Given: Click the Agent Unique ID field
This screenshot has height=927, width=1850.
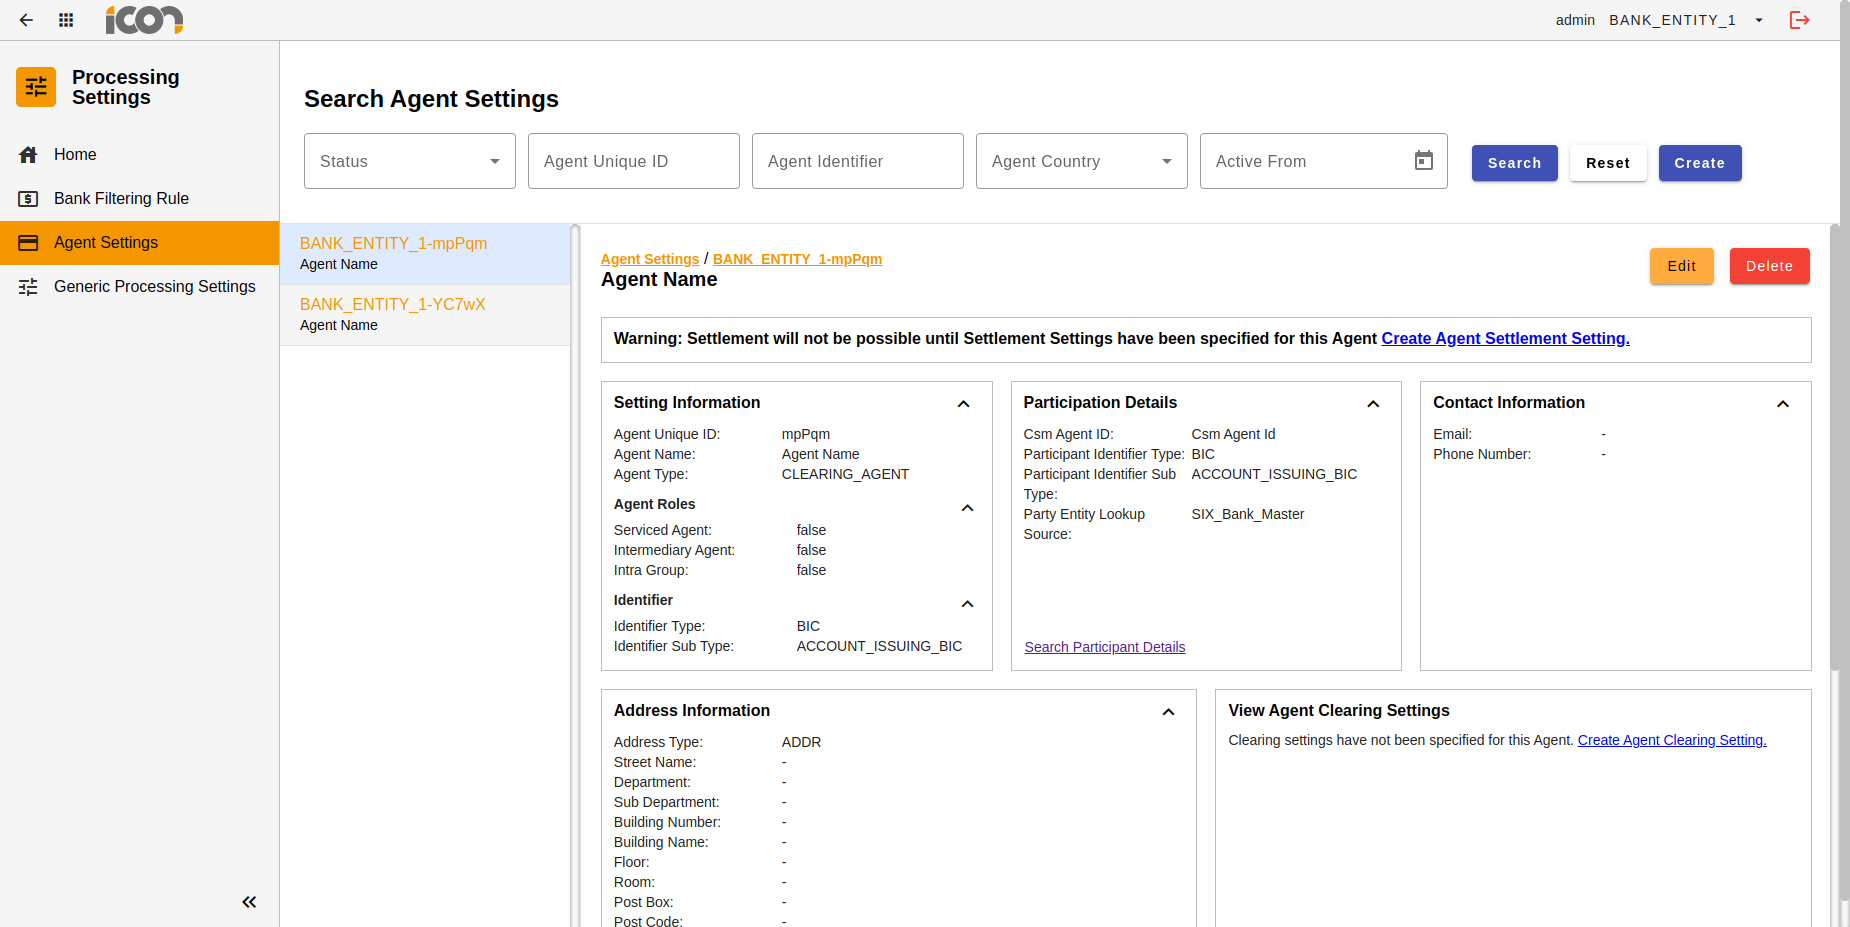Looking at the screenshot, I should 633,161.
